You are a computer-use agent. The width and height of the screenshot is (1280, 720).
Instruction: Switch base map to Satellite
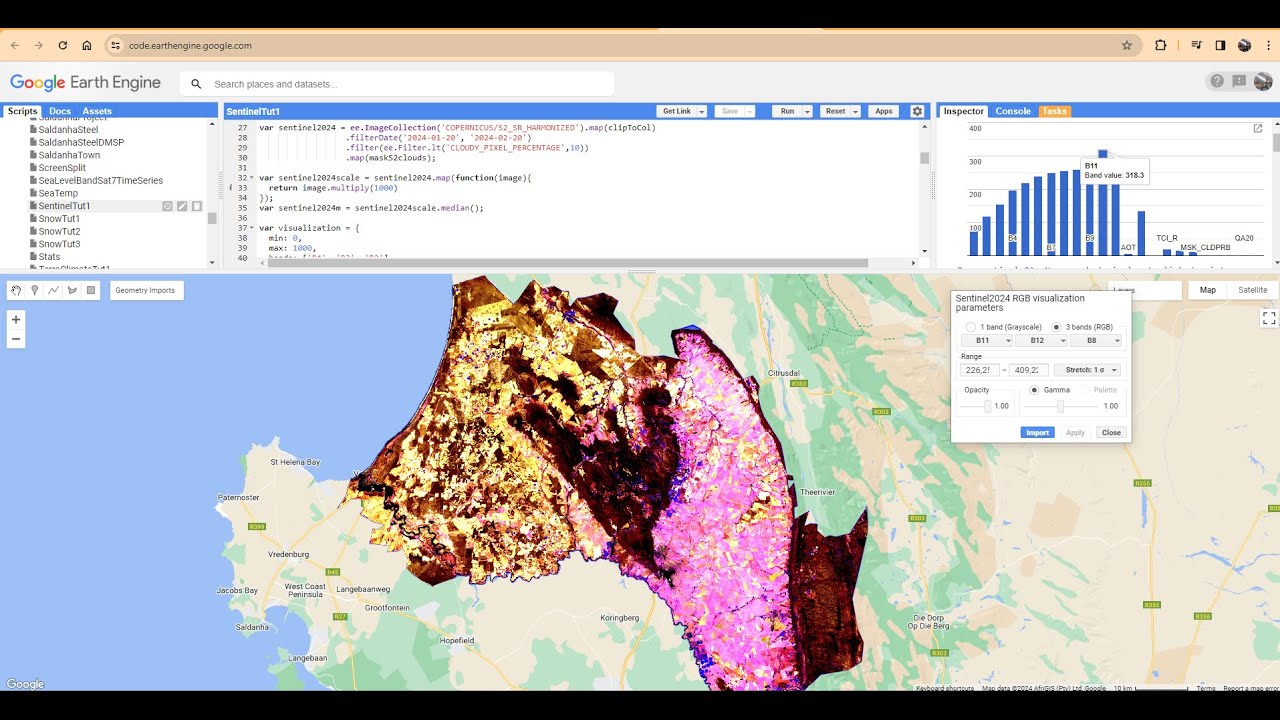point(1252,290)
